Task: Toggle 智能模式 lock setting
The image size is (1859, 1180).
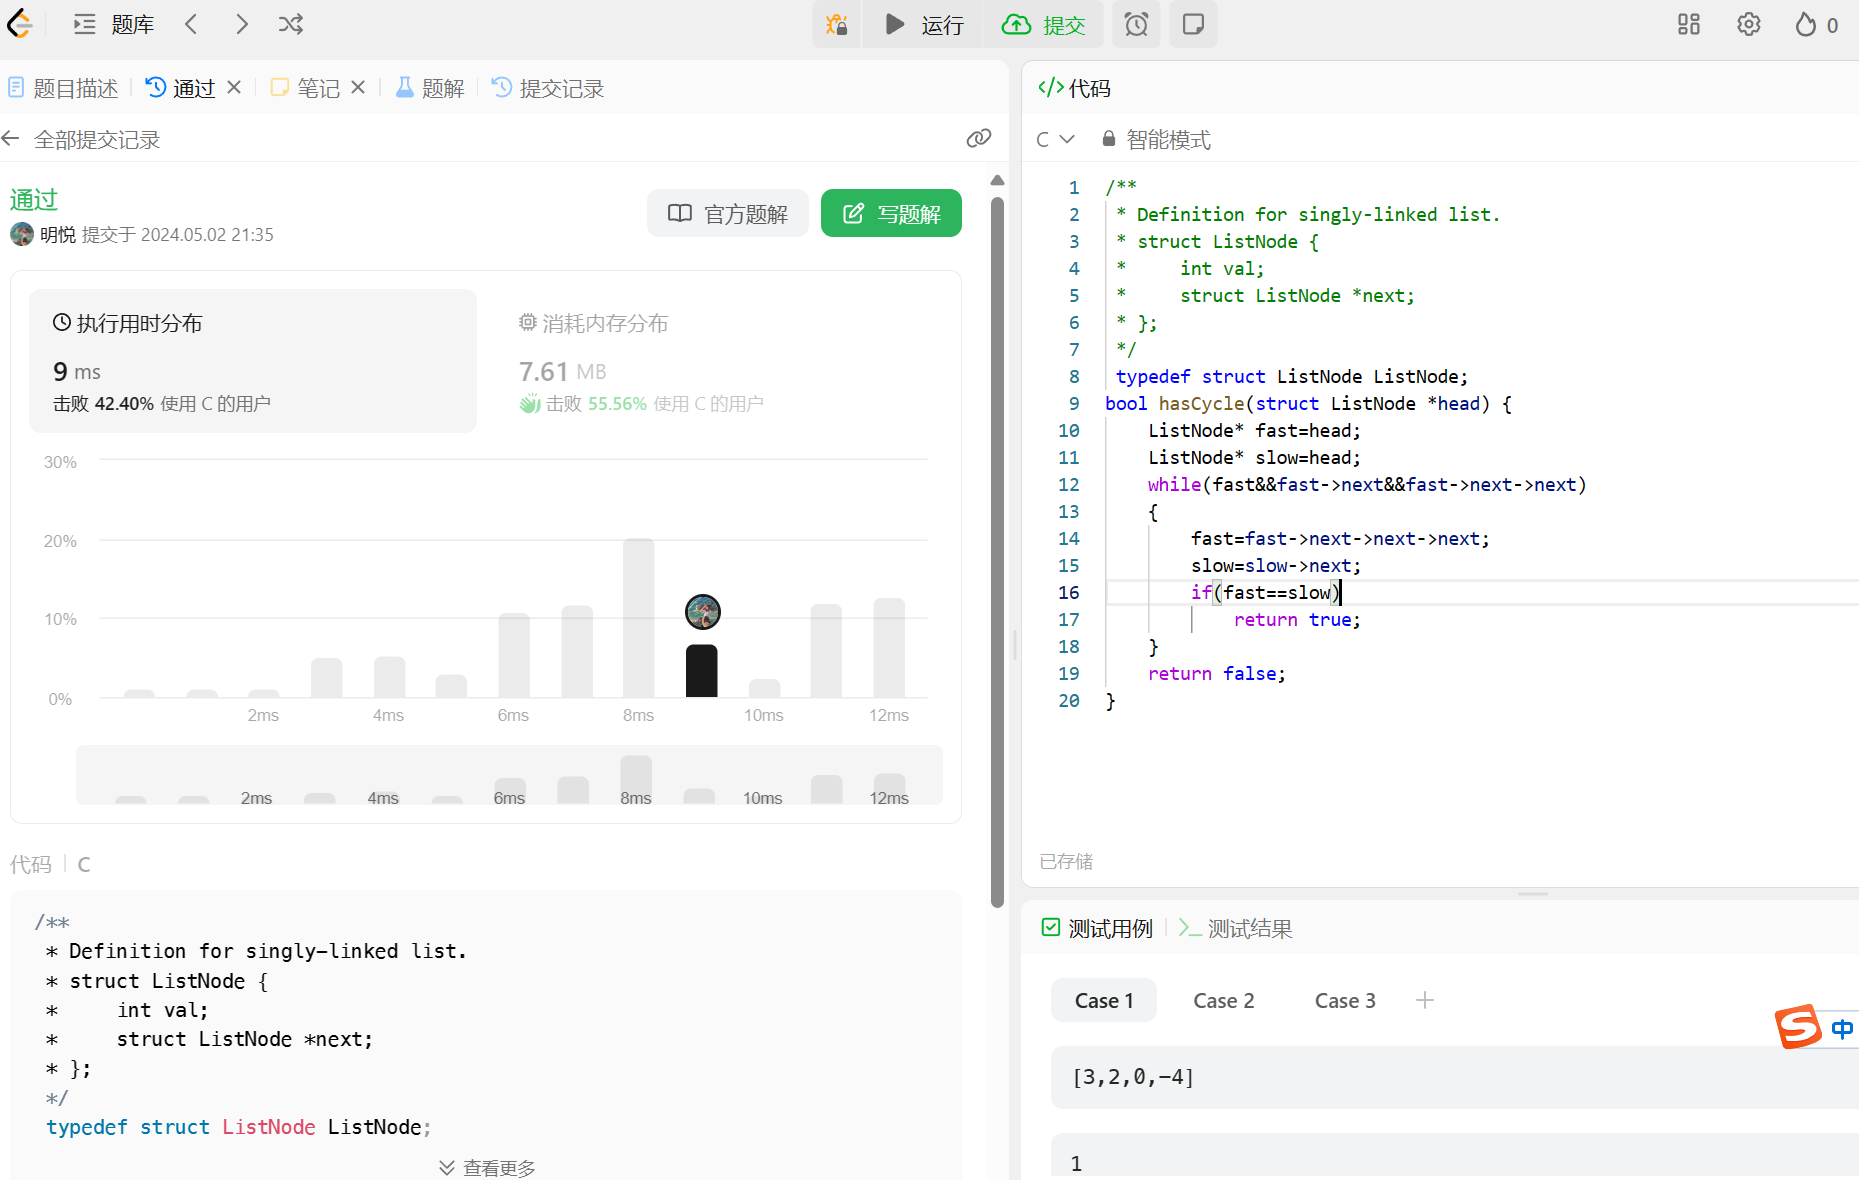Action: [1156, 139]
